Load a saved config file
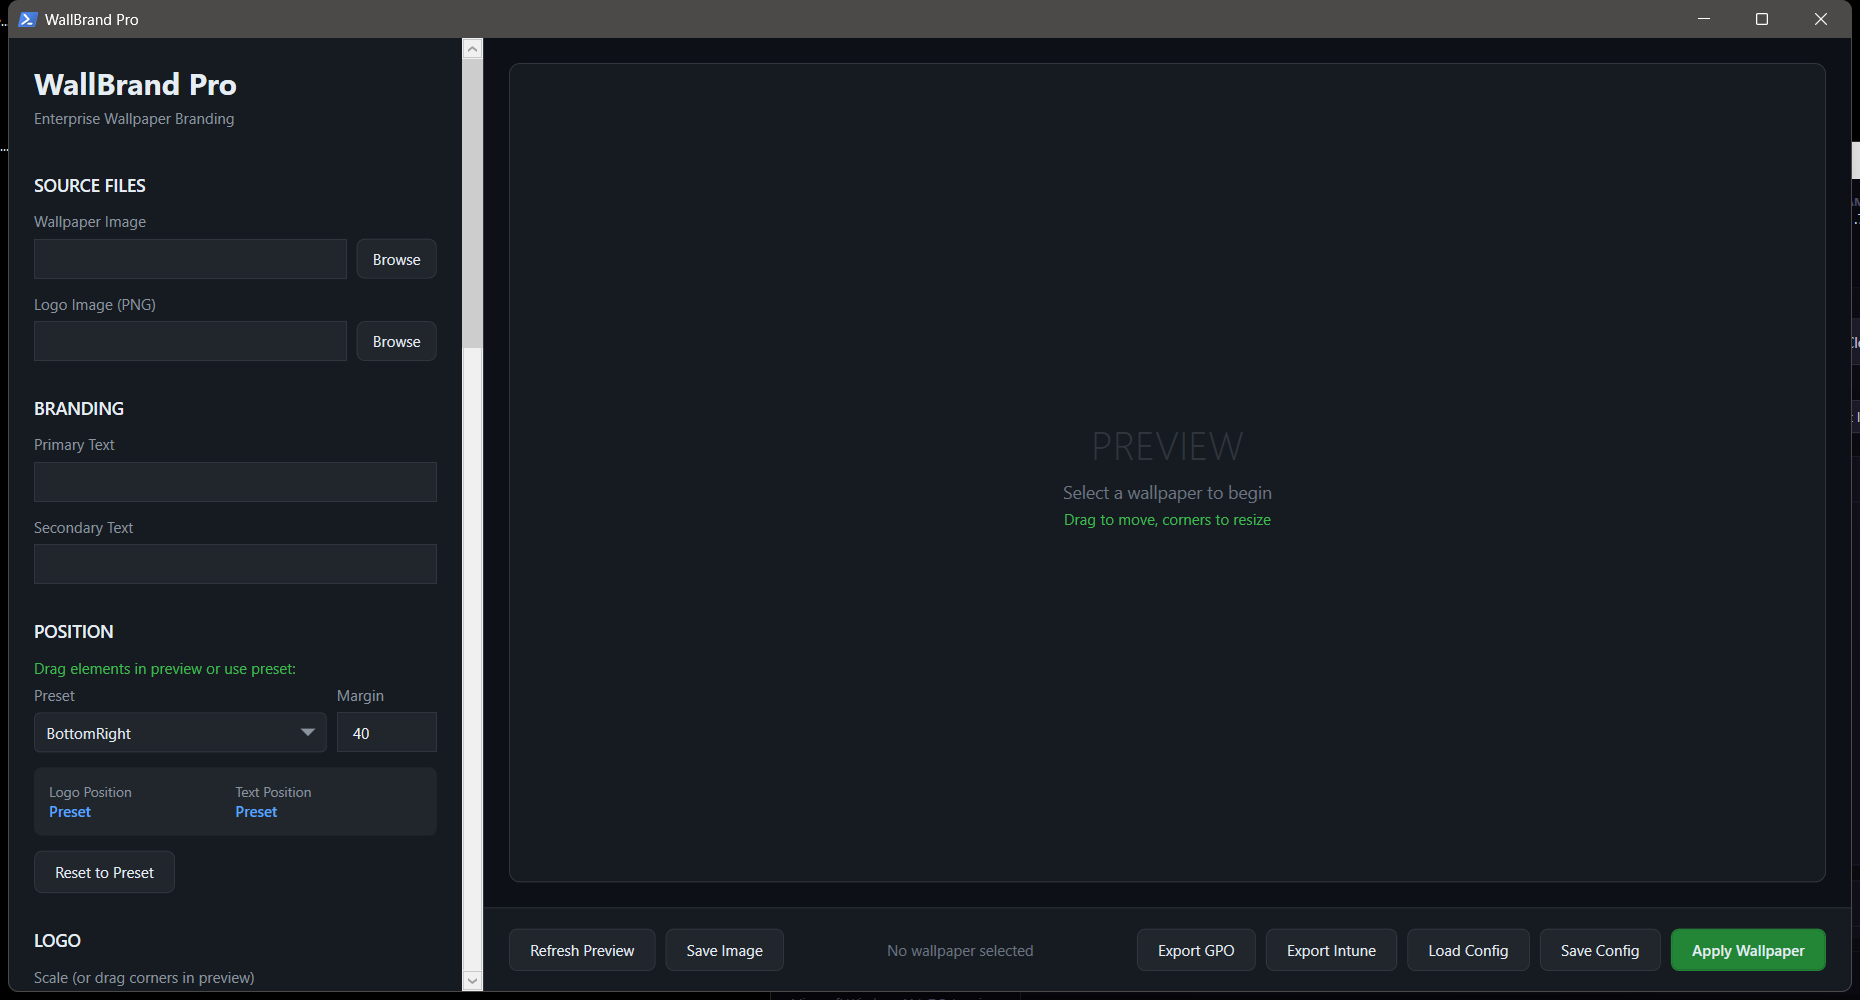Viewport: 1860px width, 1000px height. (1467, 950)
